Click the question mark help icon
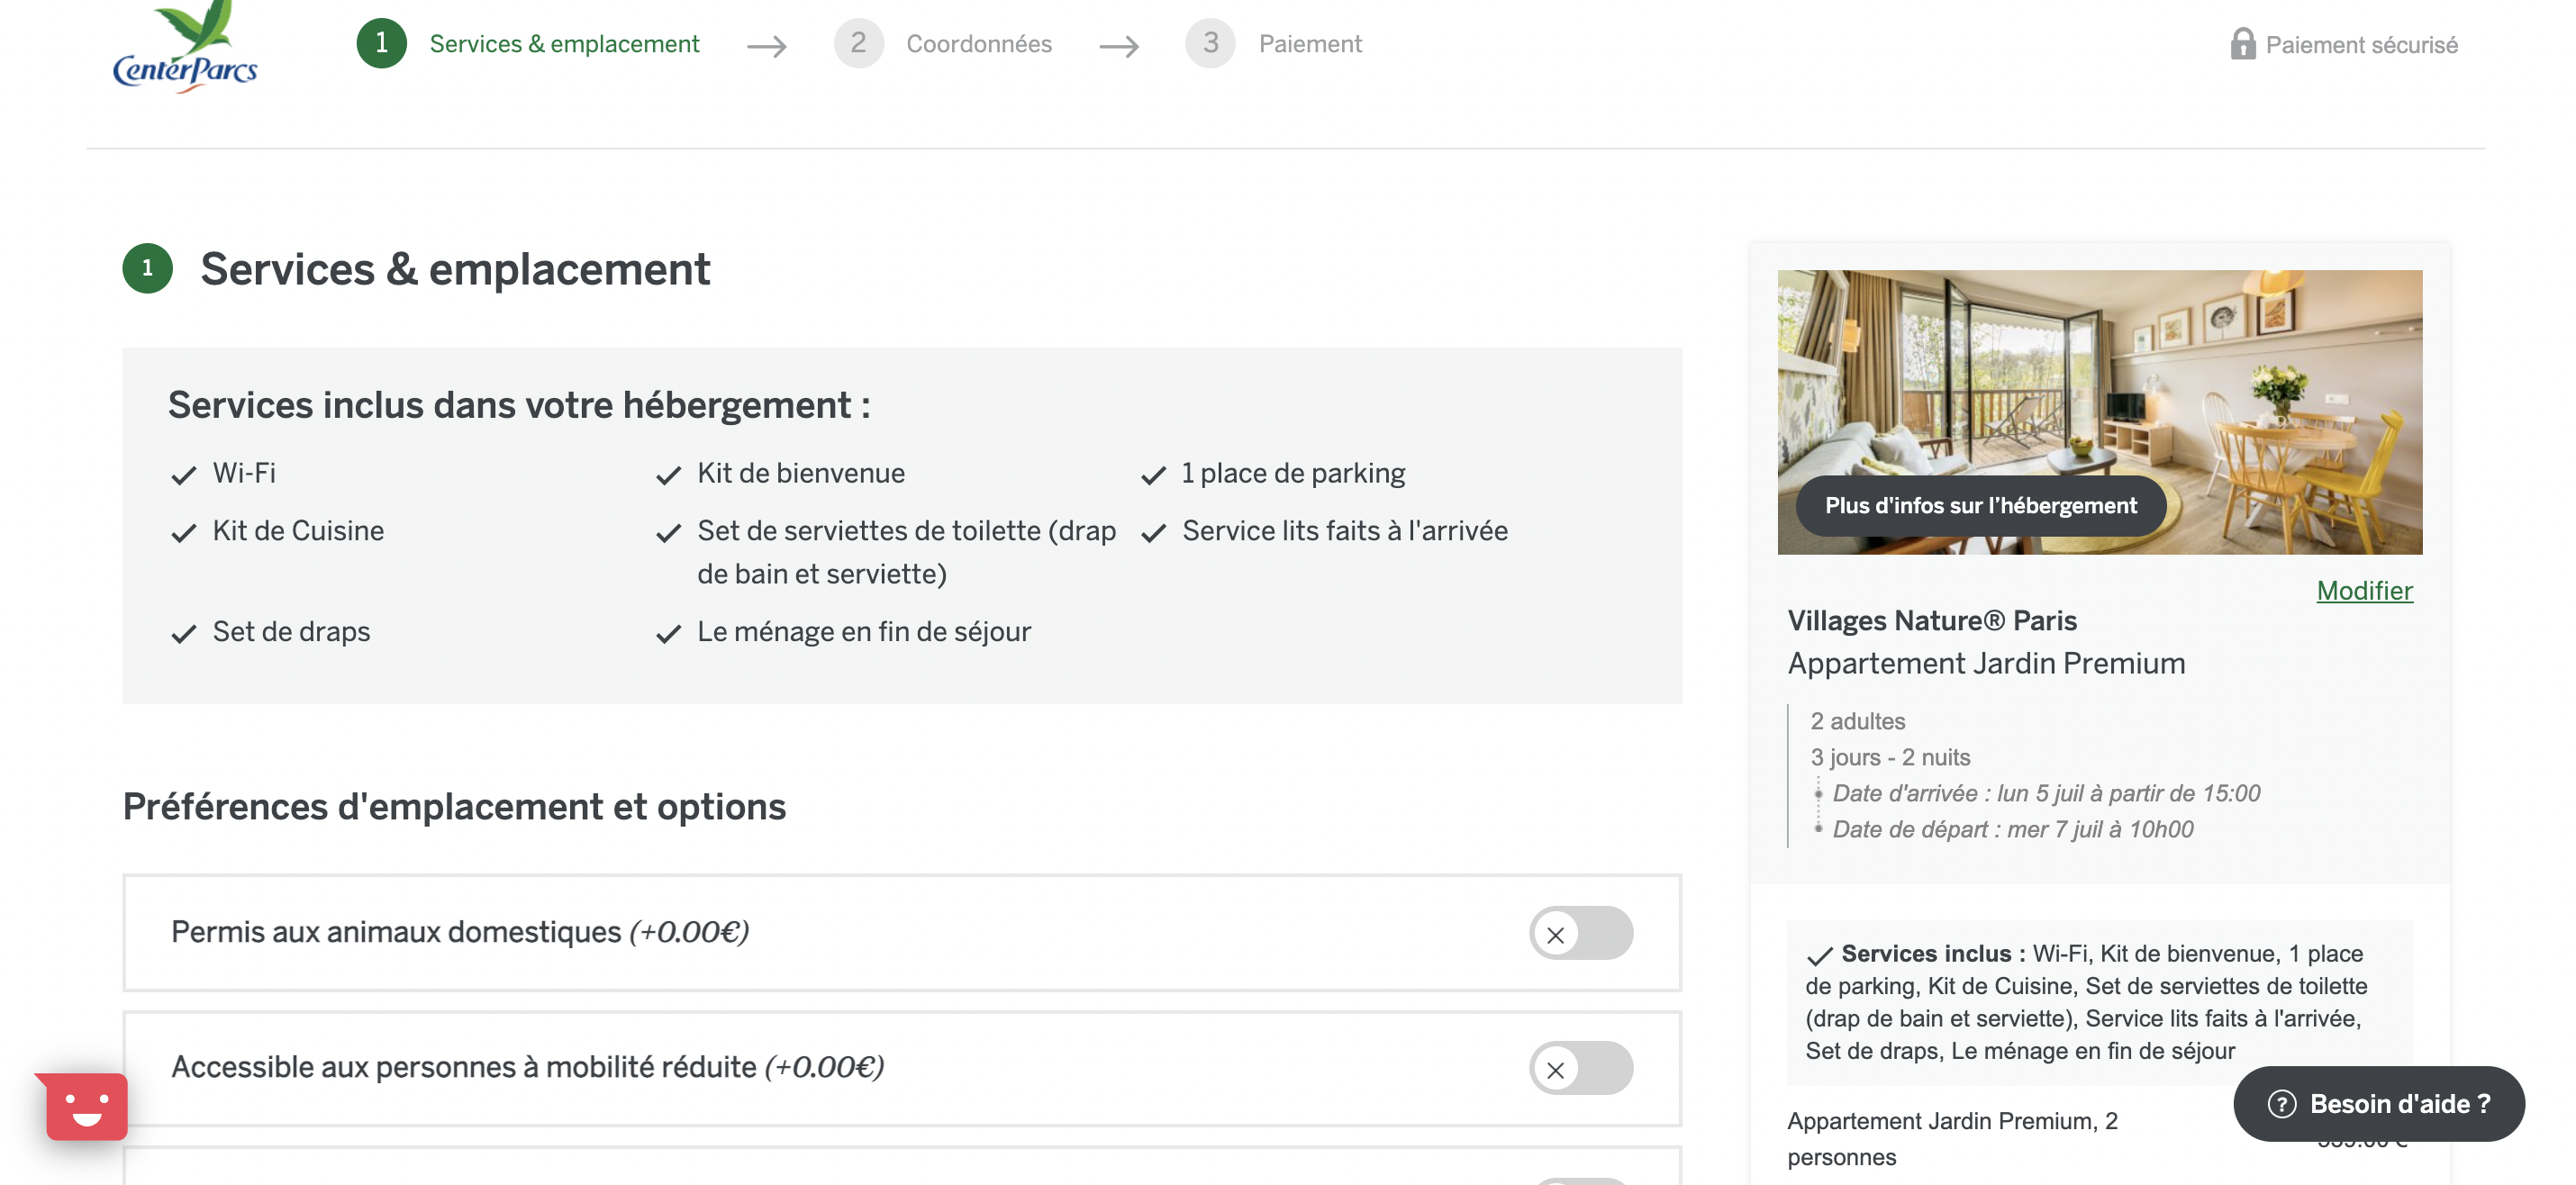Viewport: 2576px width, 1185px height. [x=2281, y=1103]
